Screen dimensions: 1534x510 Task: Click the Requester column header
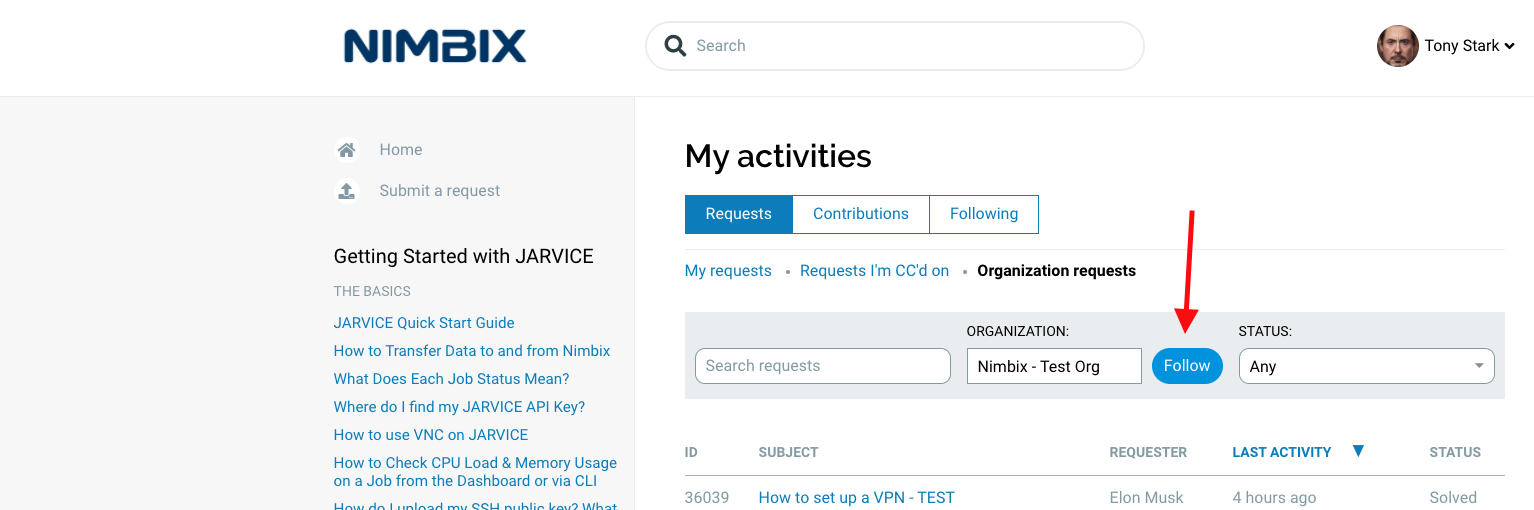click(1148, 453)
